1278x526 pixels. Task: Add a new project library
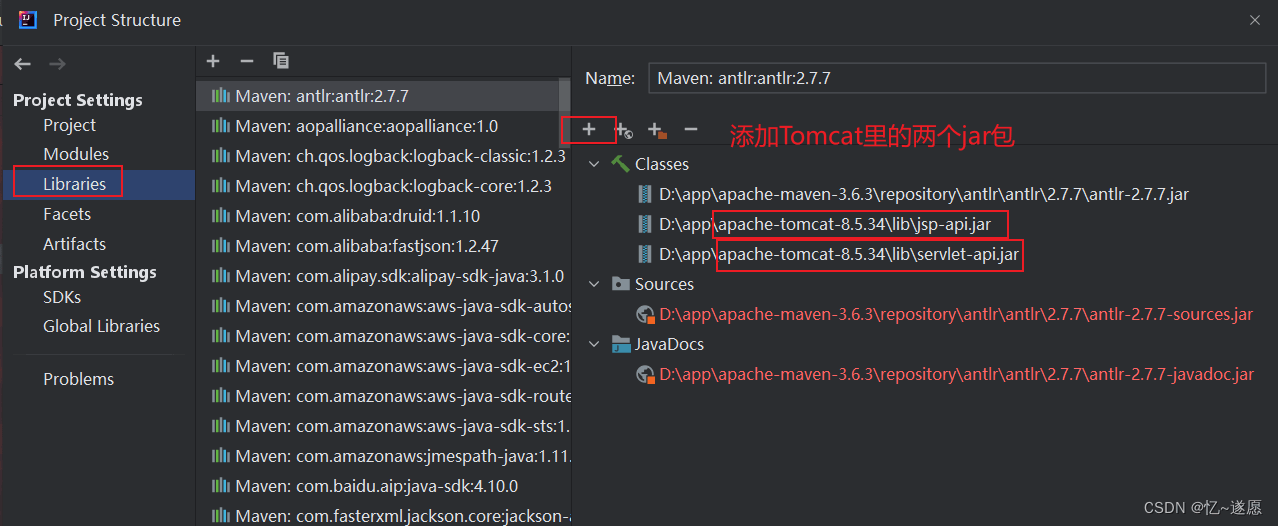[x=213, y=61]
